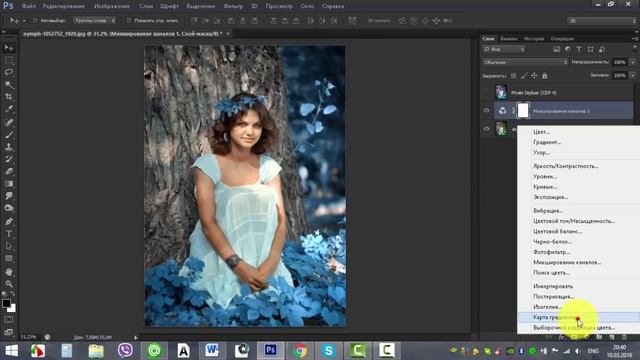Click the fill 100% field
Screen dimensions: 640x360
pos(620,76)
